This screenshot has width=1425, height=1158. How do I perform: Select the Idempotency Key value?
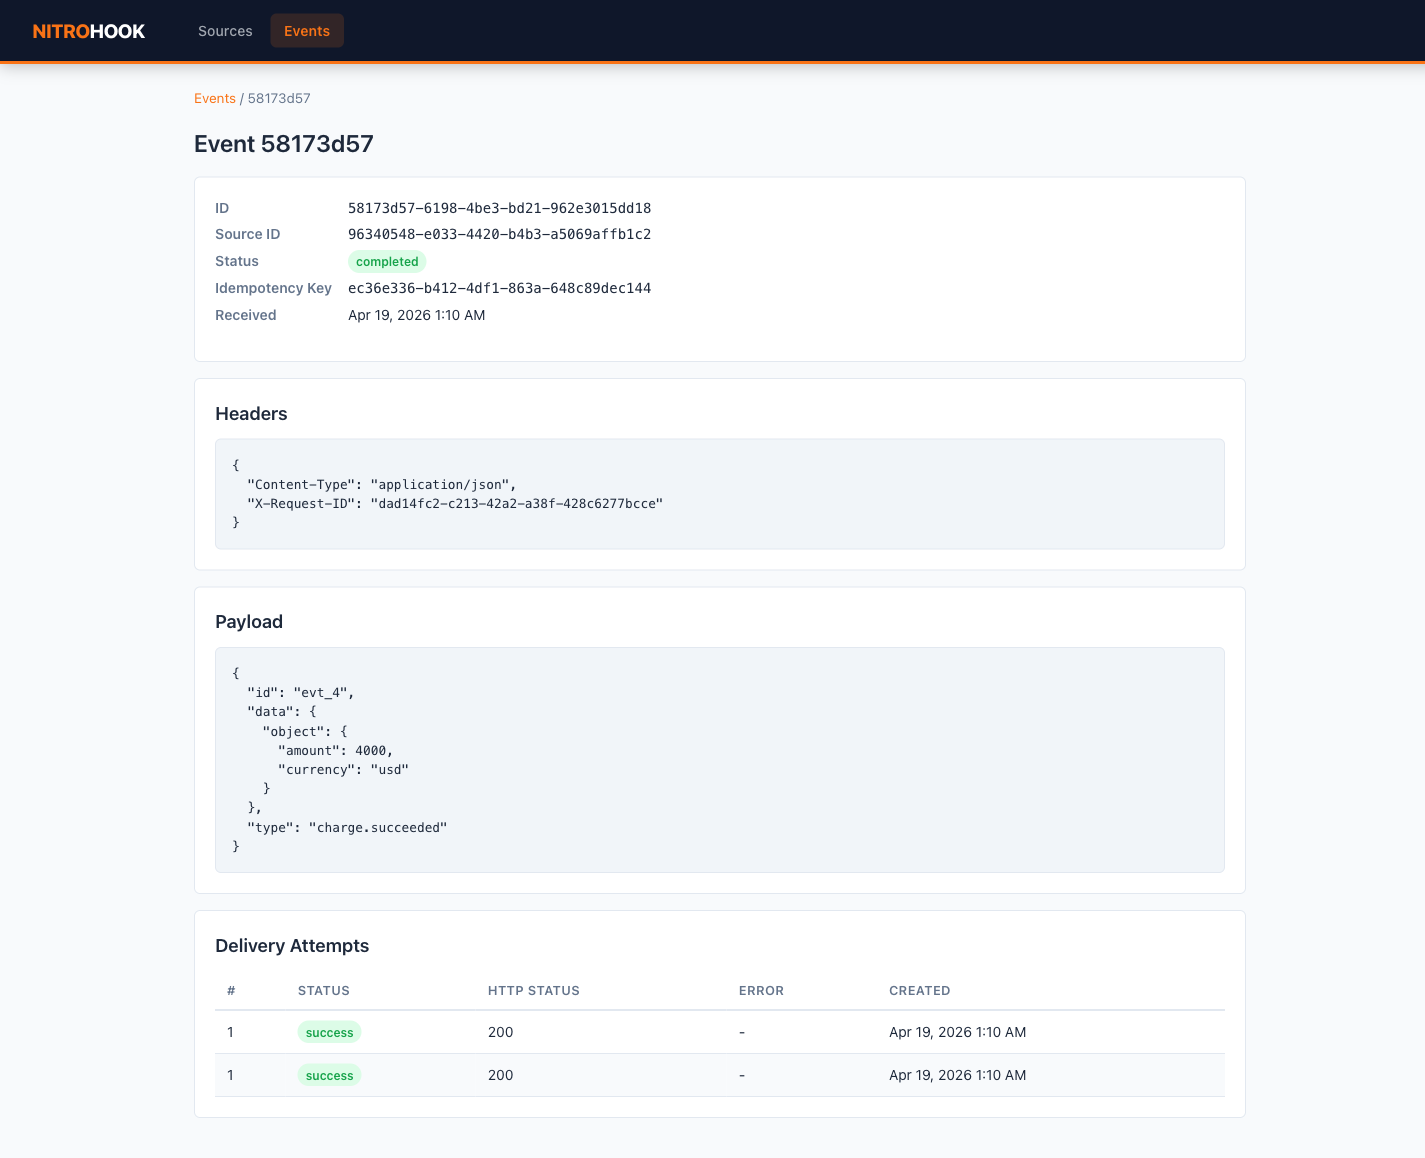pos(499,288)
